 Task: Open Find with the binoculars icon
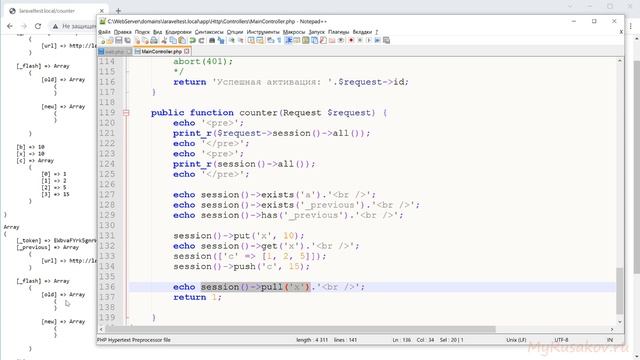tap(212, 40)
